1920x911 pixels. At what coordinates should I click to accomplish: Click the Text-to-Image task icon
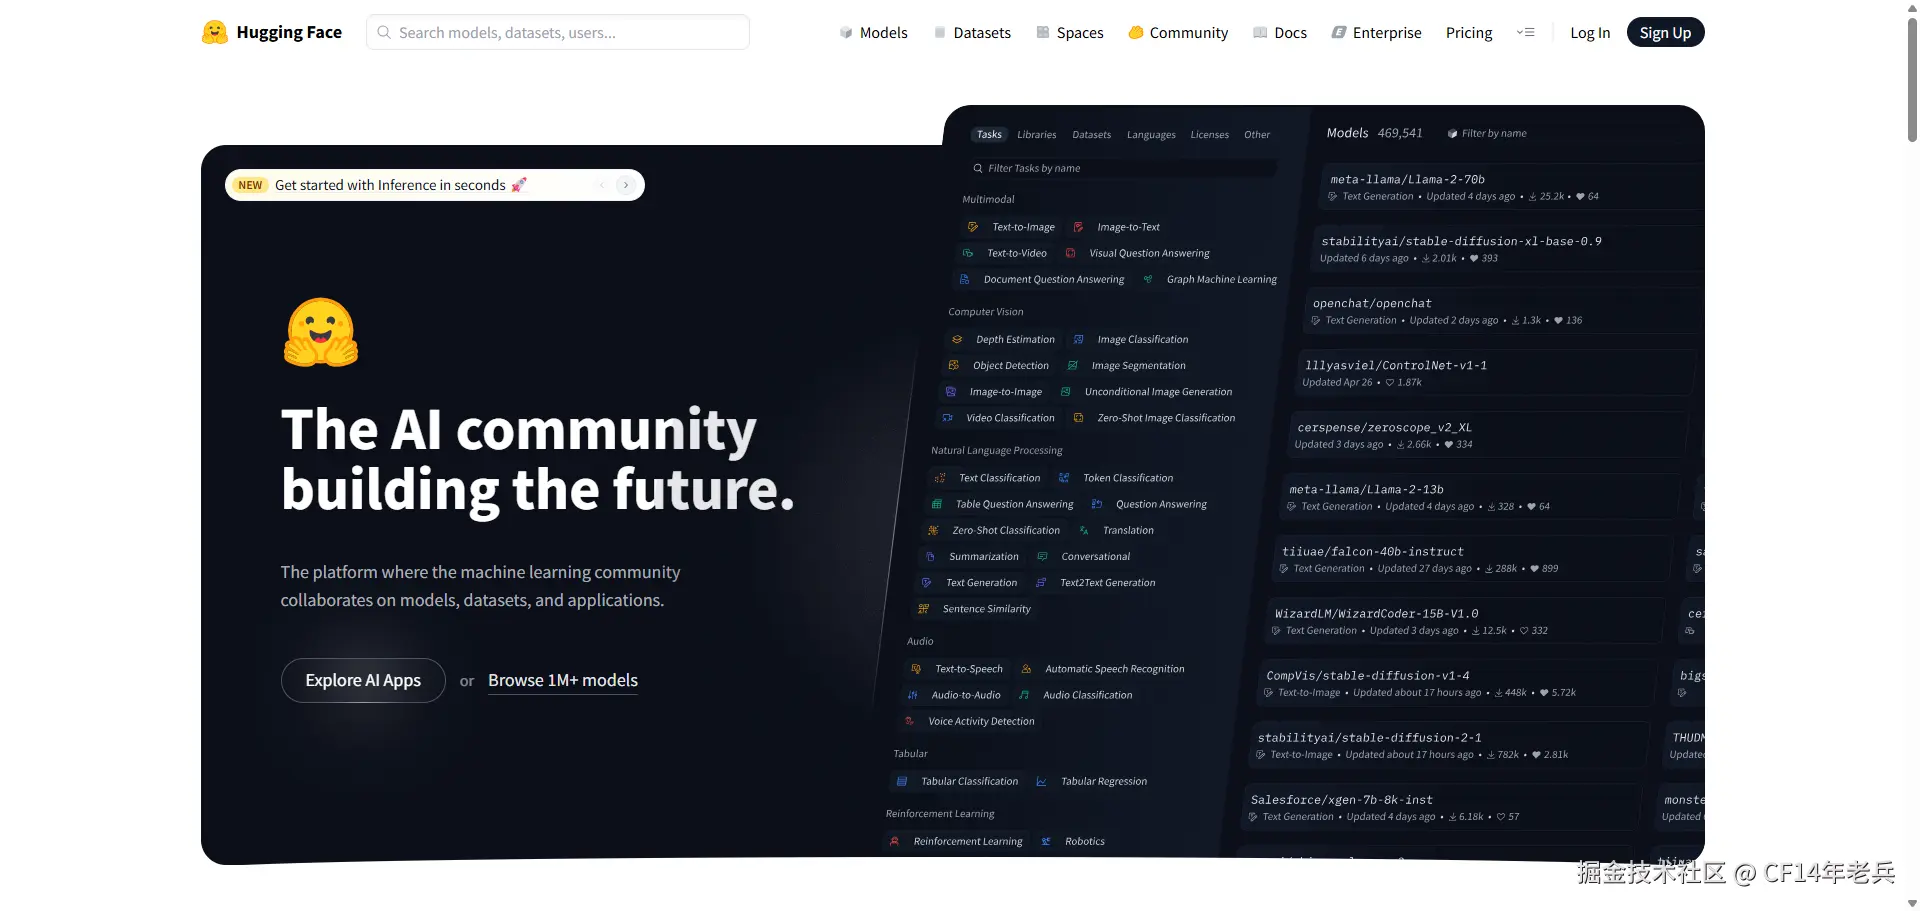(x=973, y=227)
